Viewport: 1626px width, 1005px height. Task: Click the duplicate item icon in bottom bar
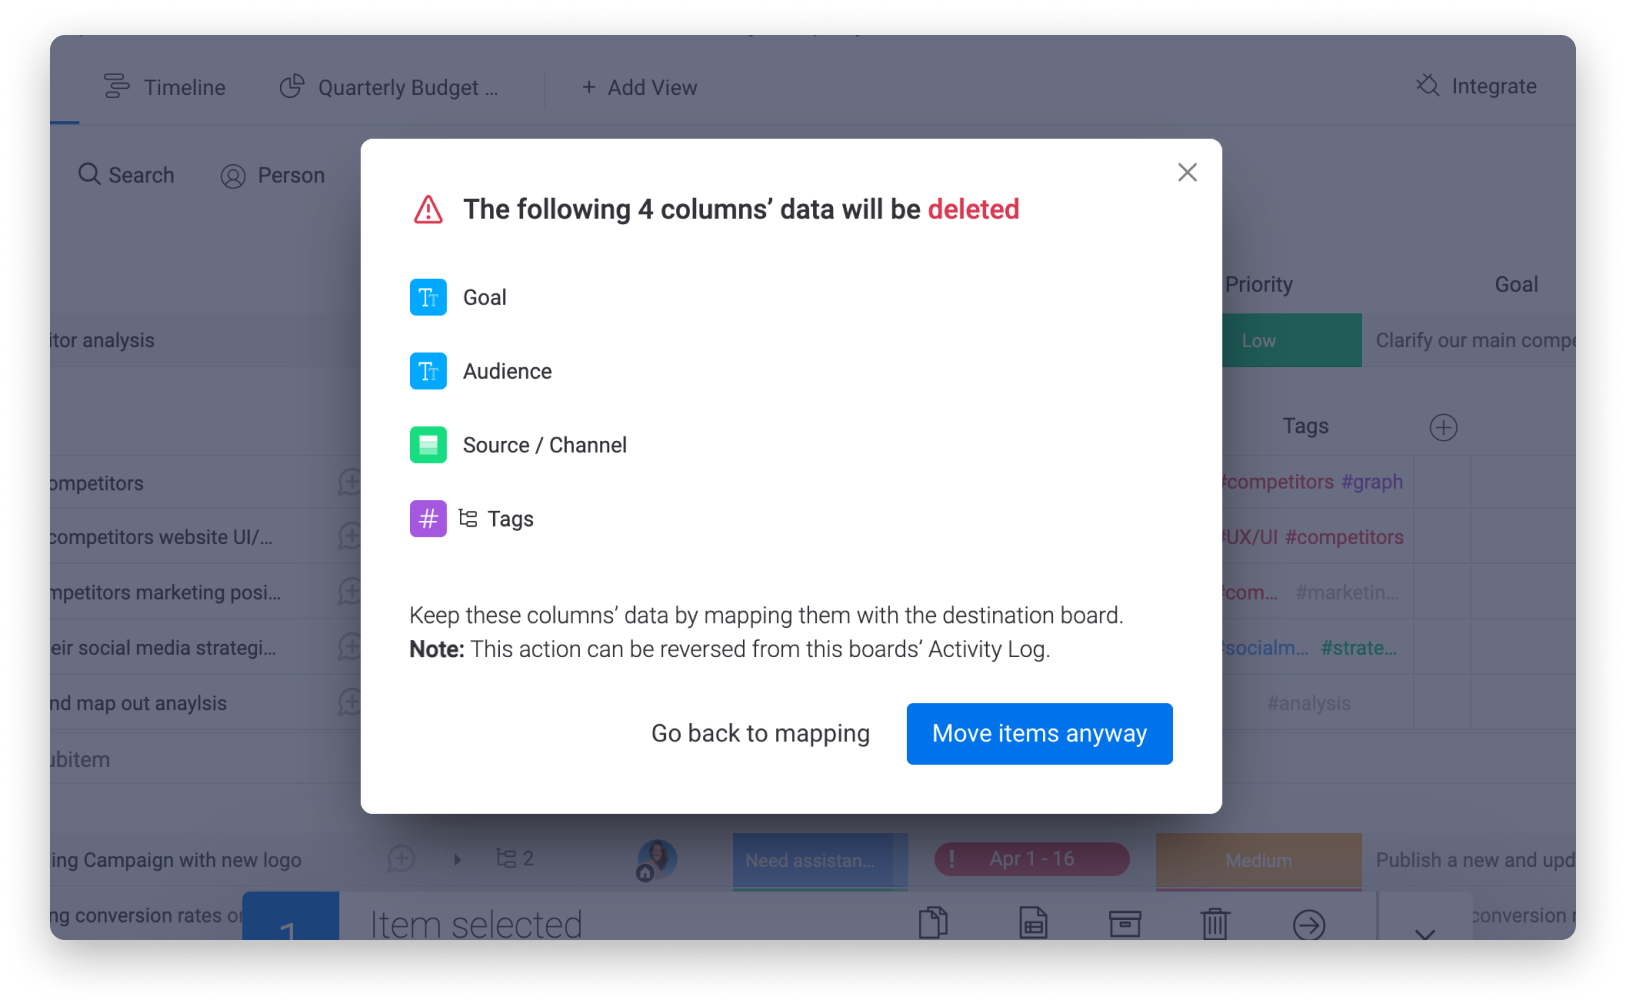tap(933, 922)
